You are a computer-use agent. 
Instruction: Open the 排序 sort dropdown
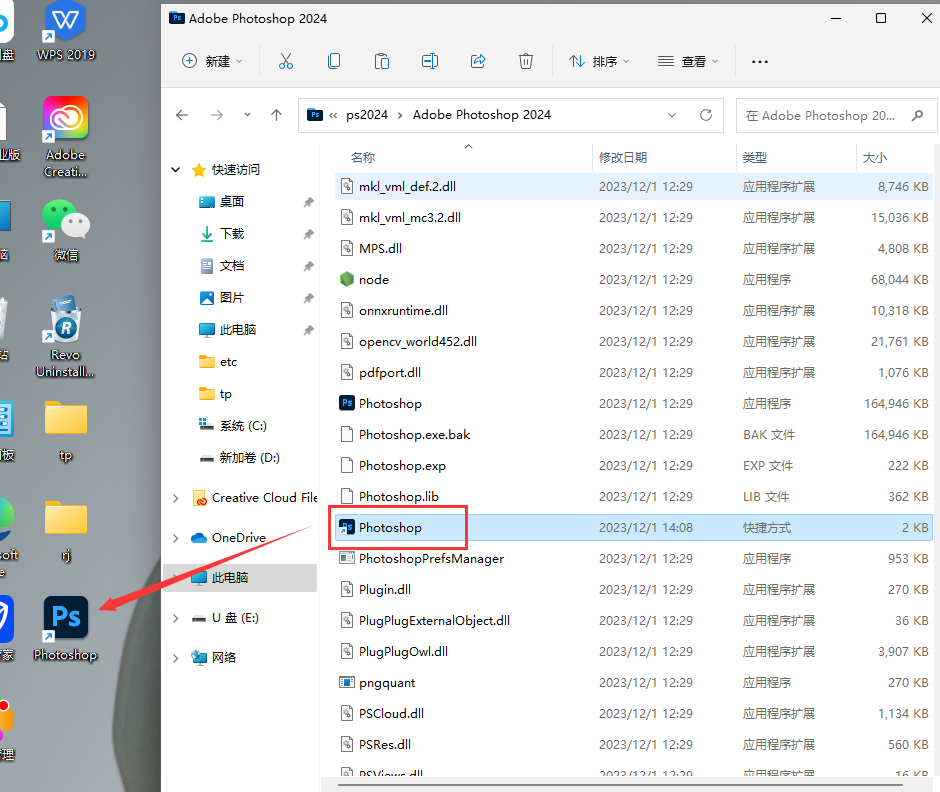599,62
